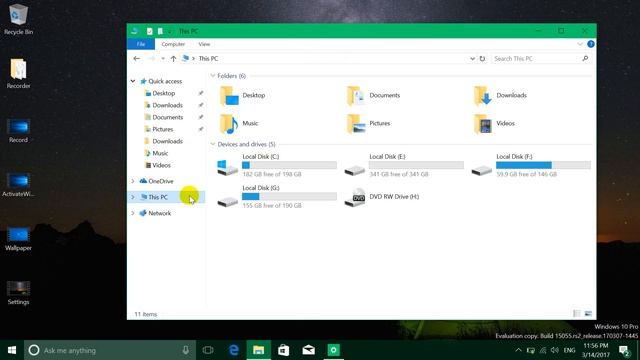
Task: Select pinned Downloads under Quick access
Action: pos(167,105)
